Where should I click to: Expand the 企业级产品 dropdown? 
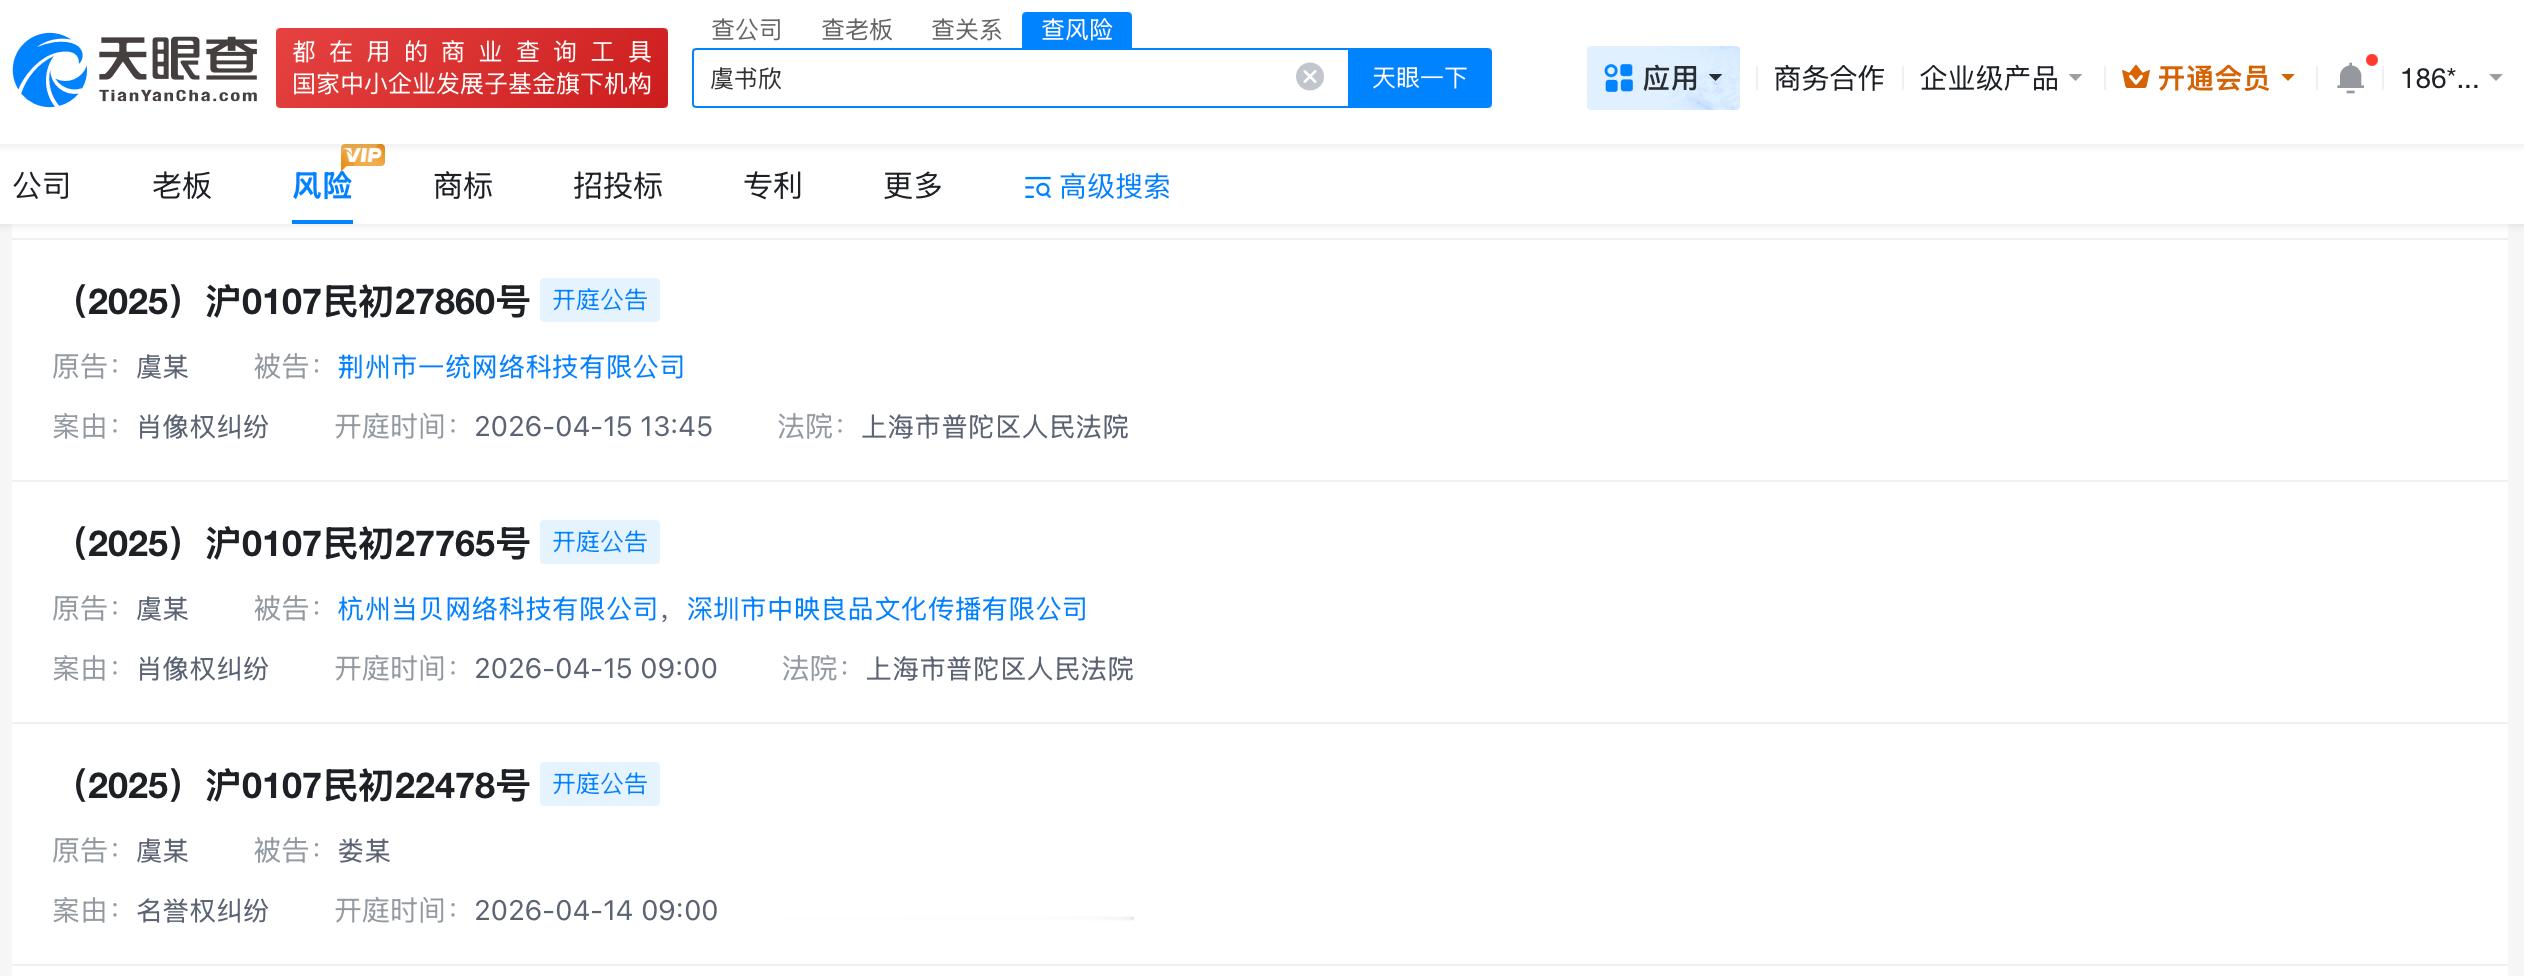2000,78
